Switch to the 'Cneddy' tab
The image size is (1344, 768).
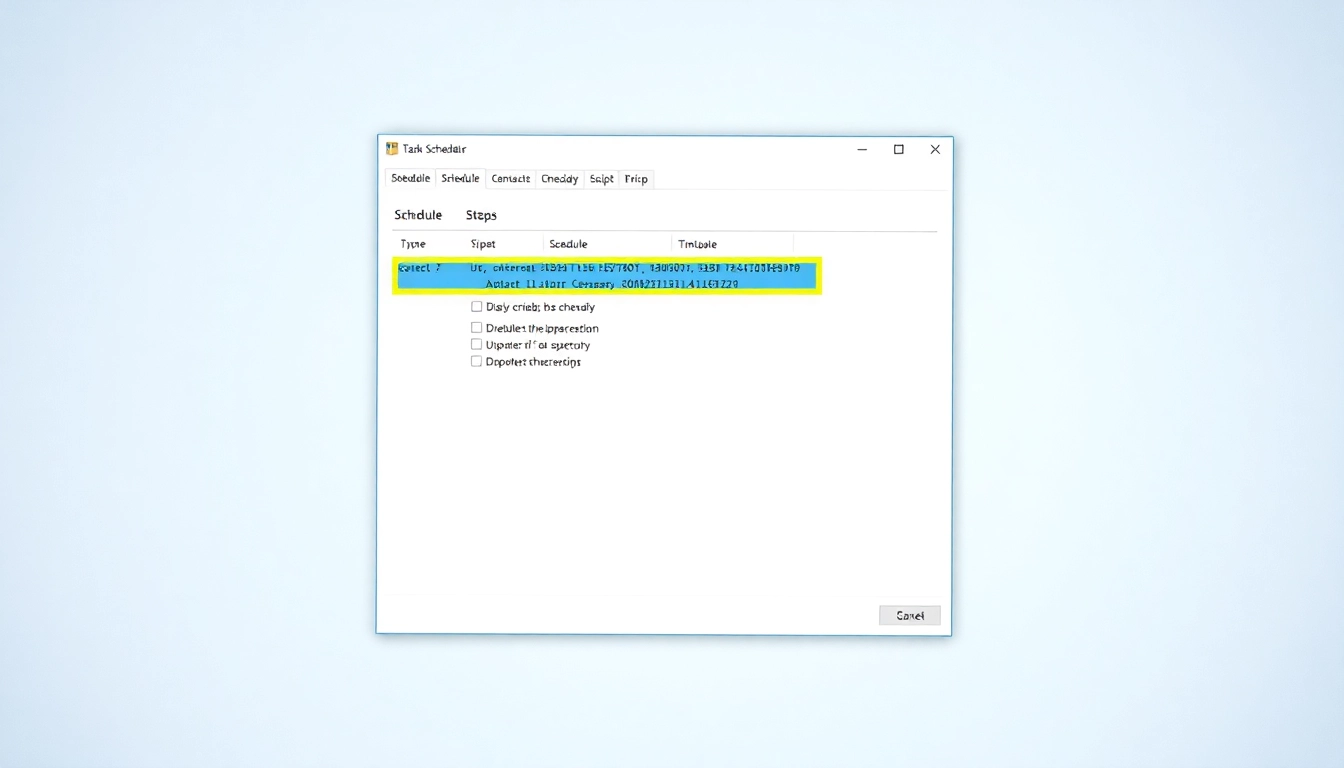click(x=559, y=179)
